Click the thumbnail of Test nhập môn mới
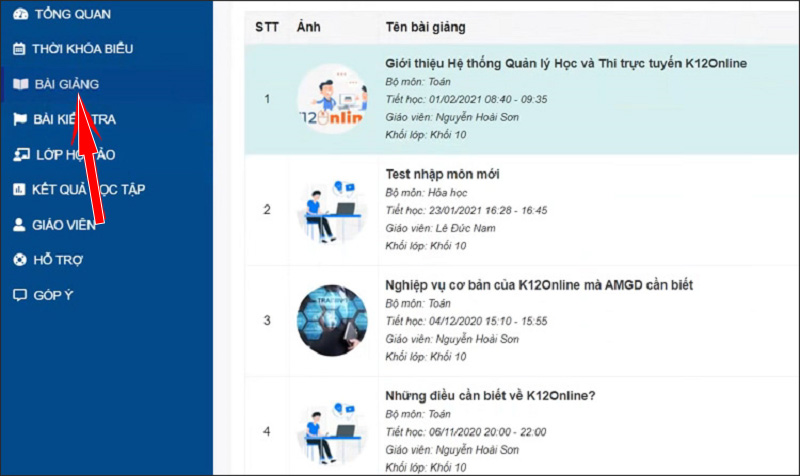The width and height of the screenshot is (800, 476). (x=332, y=210)
